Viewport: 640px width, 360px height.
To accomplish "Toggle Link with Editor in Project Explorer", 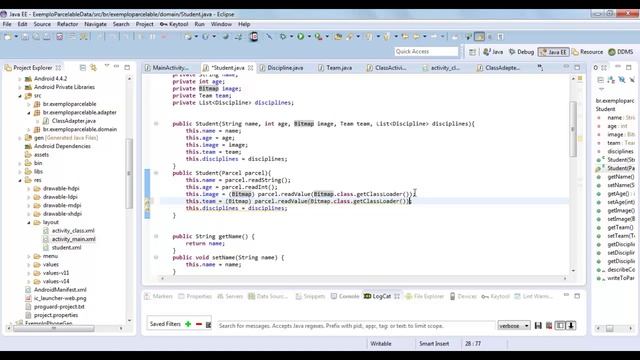I will pyautogui.click(x=93, y=67).
